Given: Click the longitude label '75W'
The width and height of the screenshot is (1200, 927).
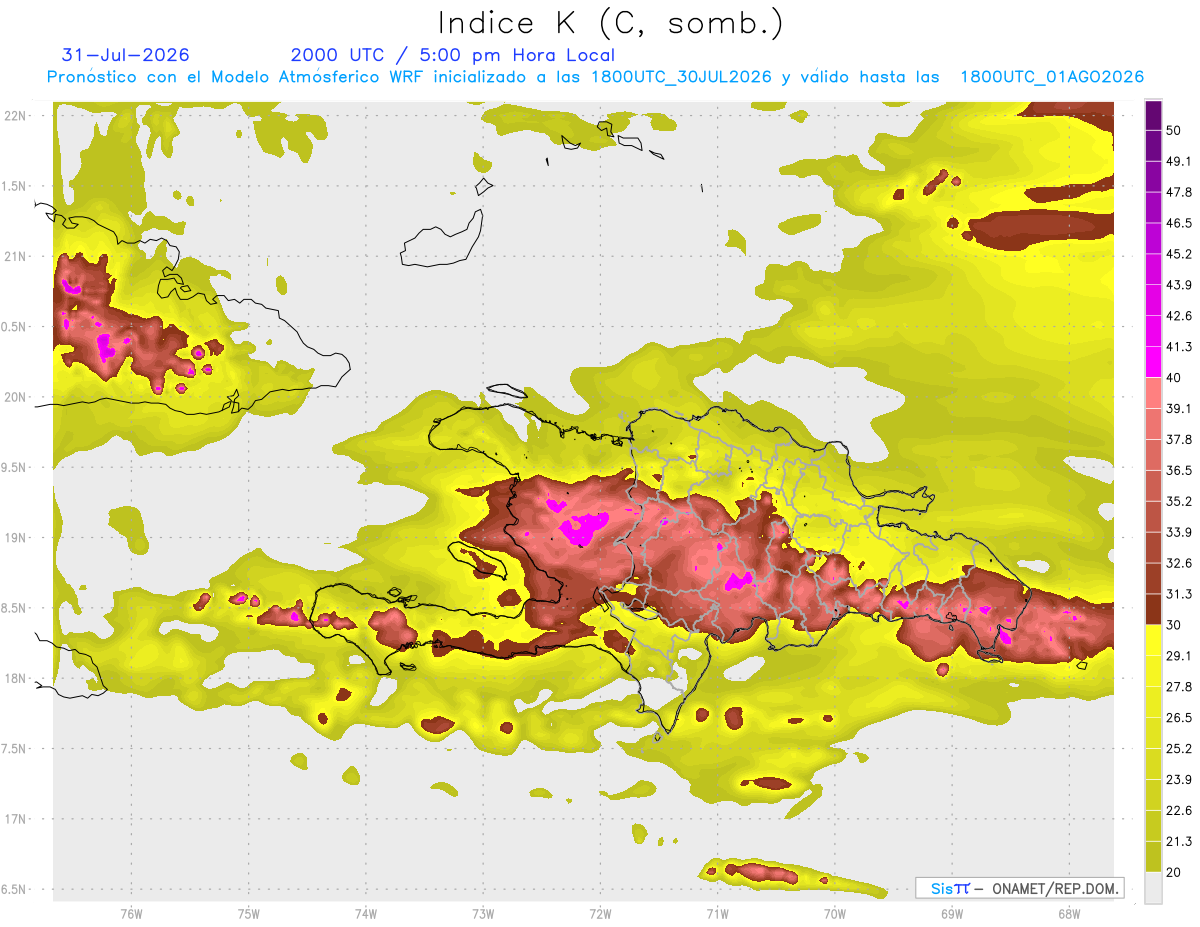Looking at the screenshot, I should pos(248,914).
